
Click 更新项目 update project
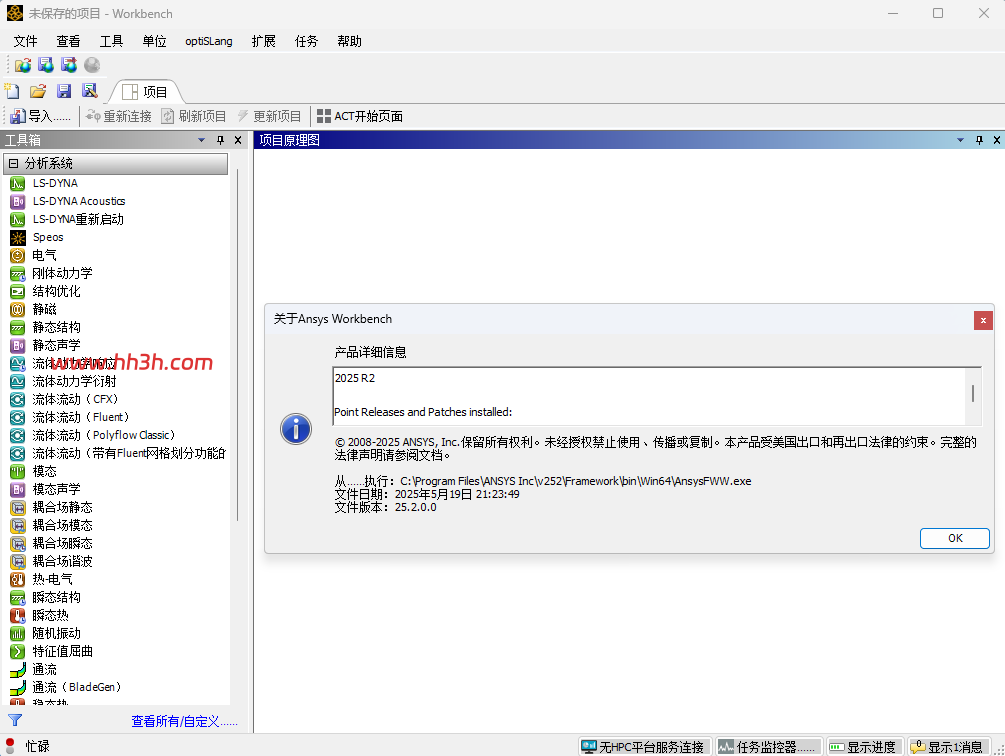[269, 116]
